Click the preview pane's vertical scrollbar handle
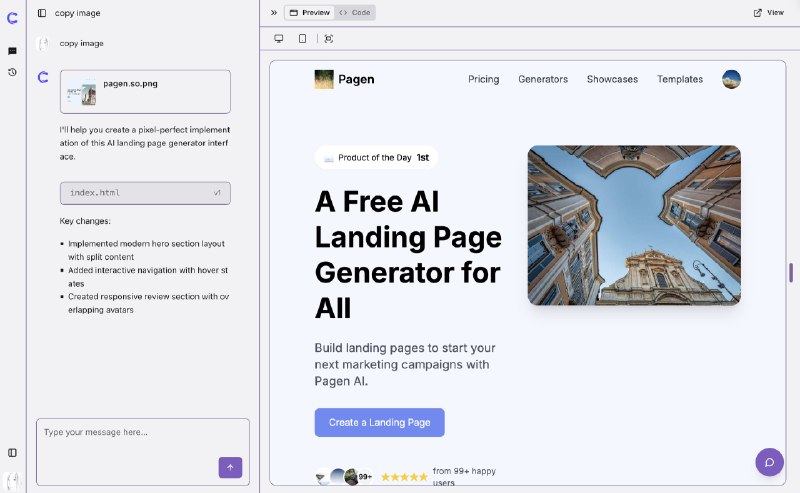Viewport: 800px width, 493px height. click(x=791, y=273)
